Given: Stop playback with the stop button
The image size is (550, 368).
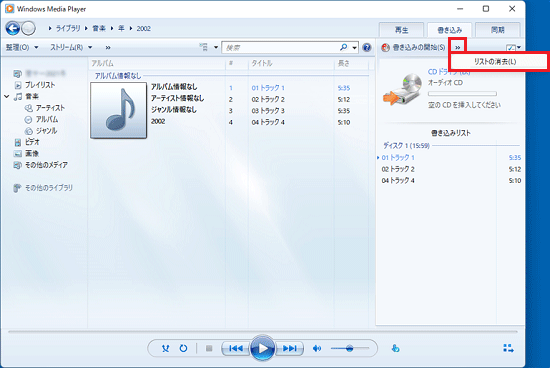Looking at the screenshot, I should coord(209,348).
